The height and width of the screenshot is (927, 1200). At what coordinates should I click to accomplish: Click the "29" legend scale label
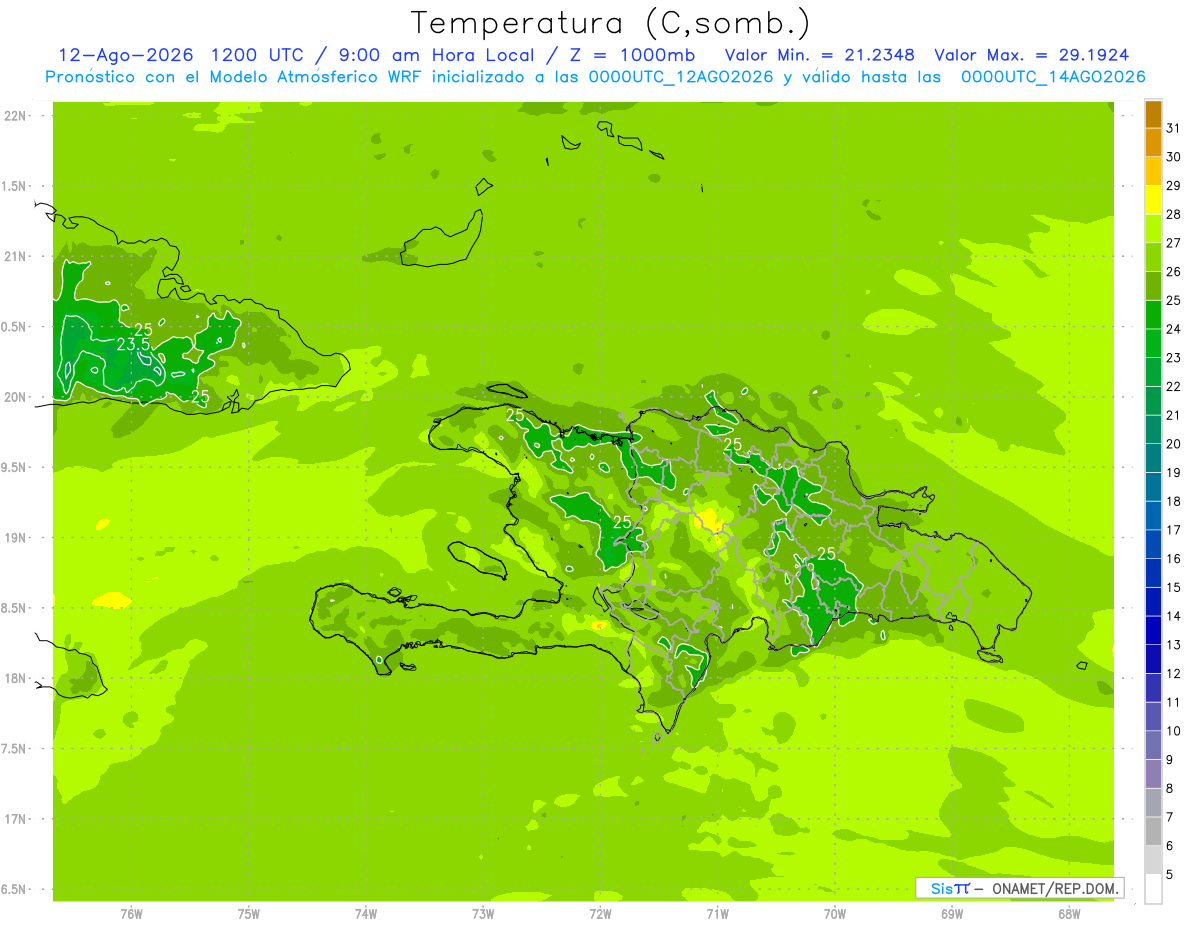coord(1174,185)
